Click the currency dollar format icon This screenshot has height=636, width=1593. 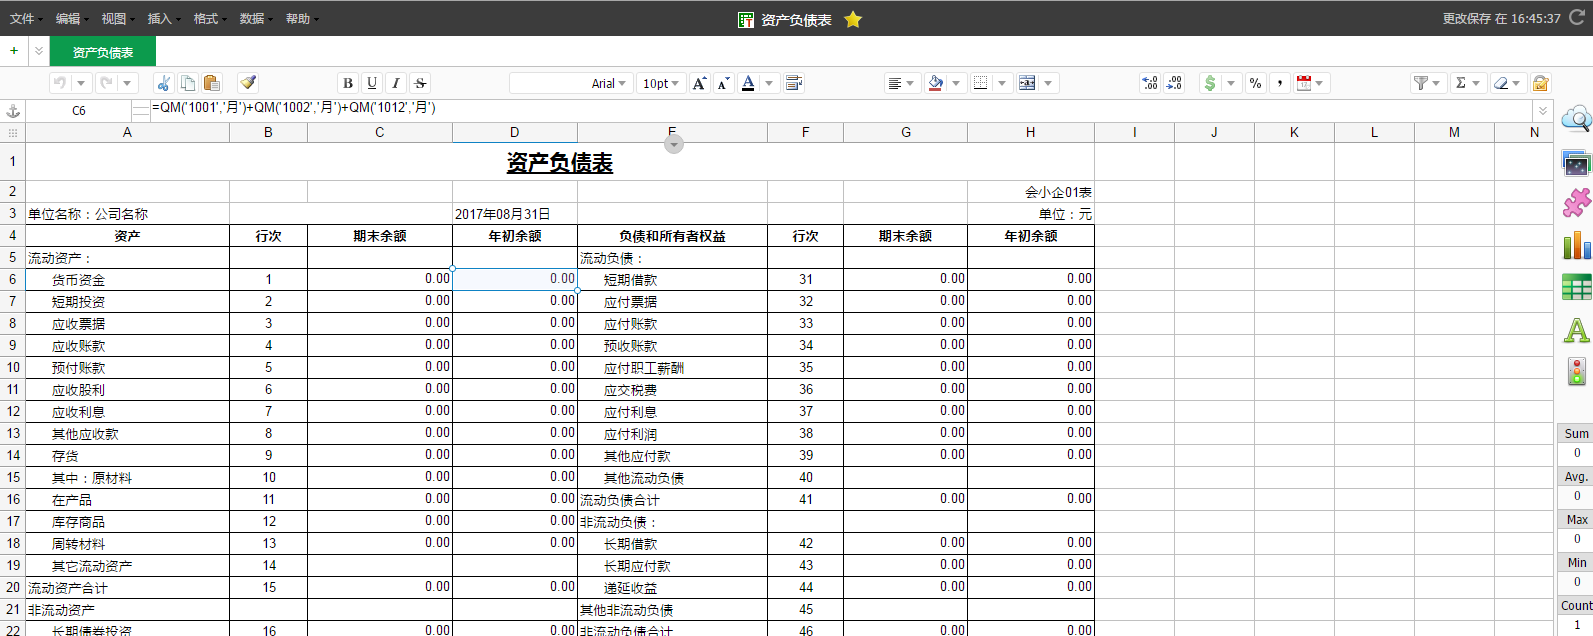(x=1210, y=83)
